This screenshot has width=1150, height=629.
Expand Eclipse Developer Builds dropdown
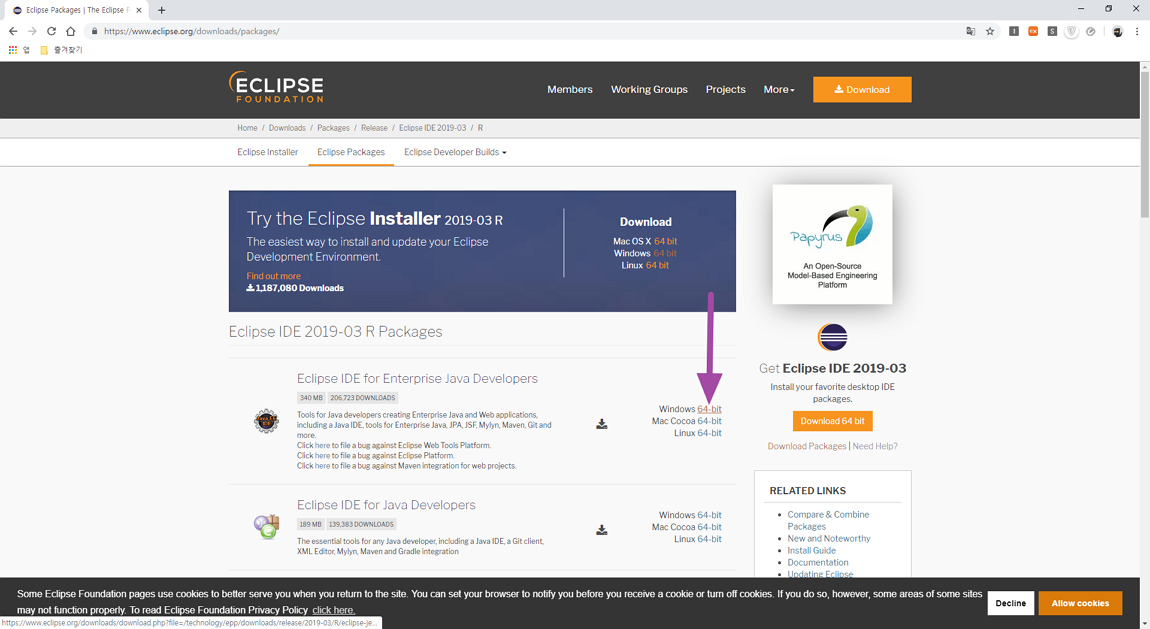[x=455, y=152]
